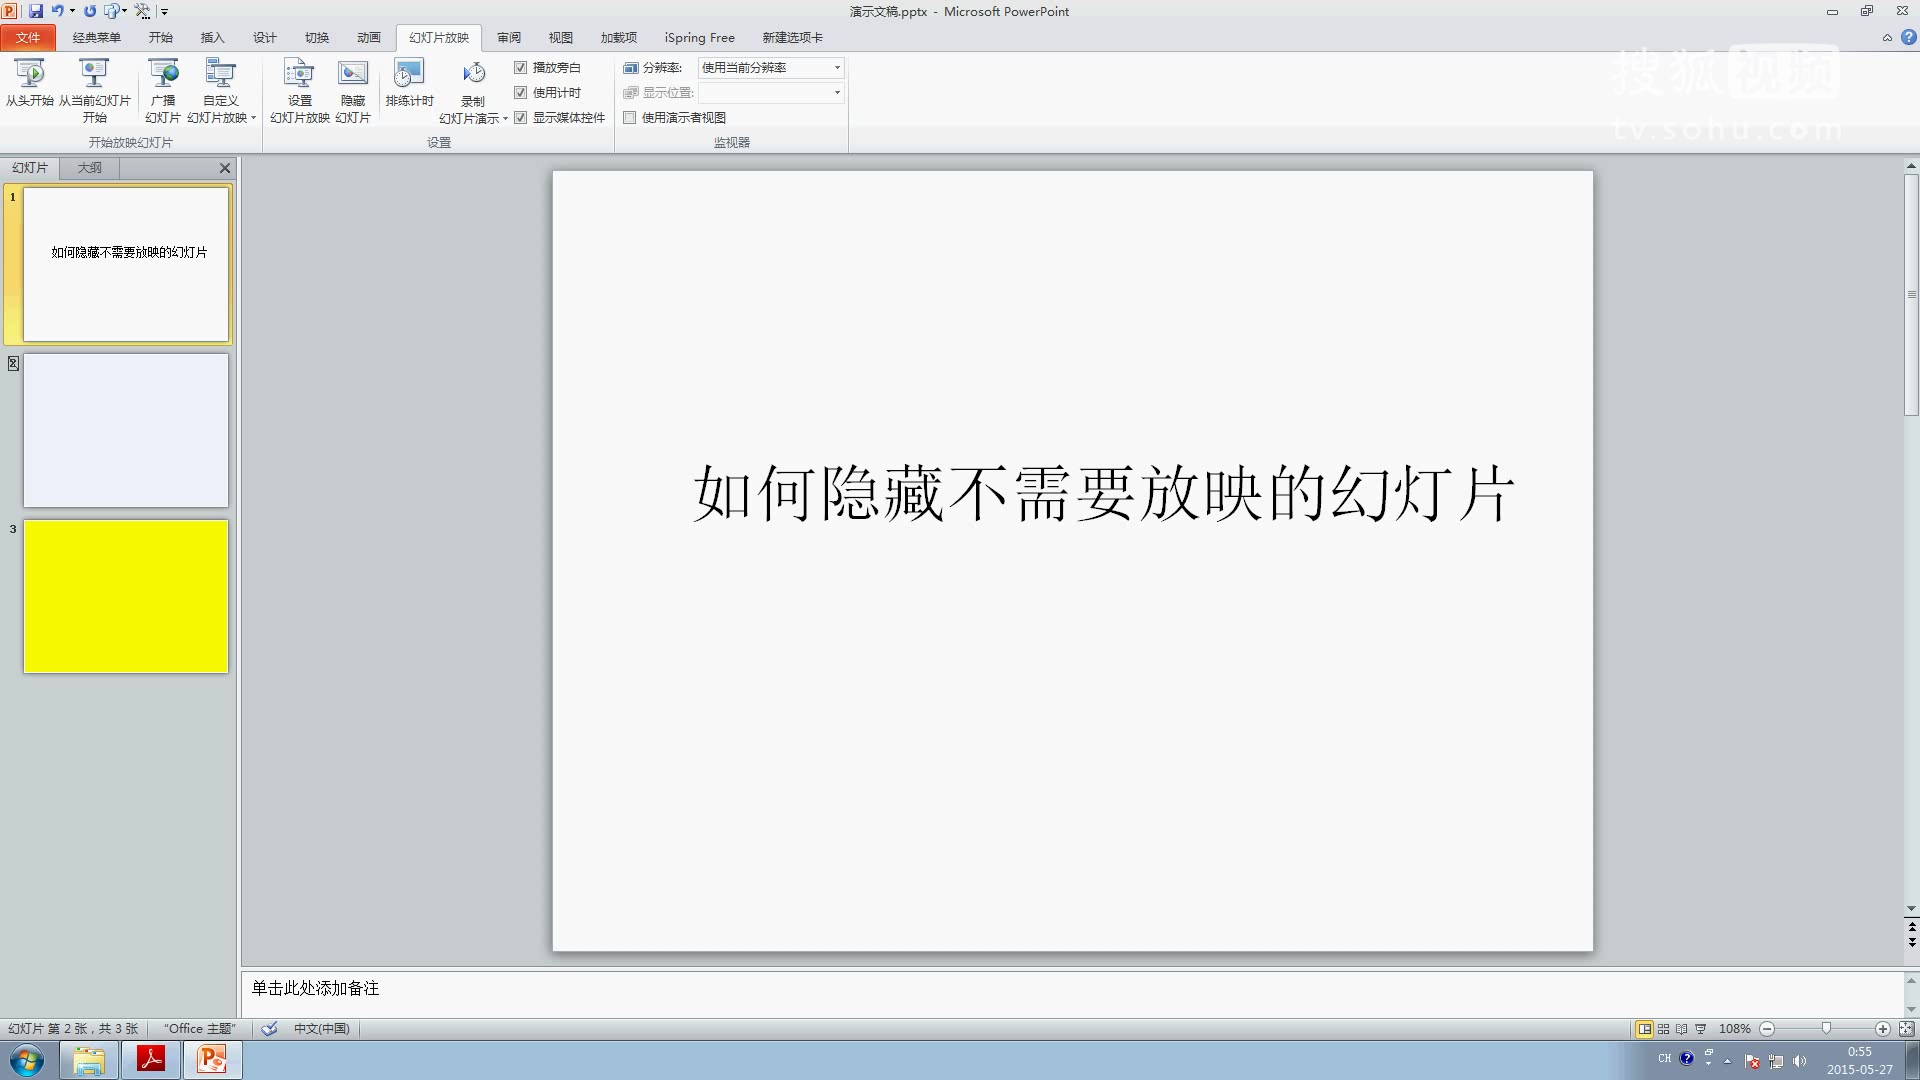
Task: Open 设置幻灯片放映 slideshow settings
Action: [297, 88]
